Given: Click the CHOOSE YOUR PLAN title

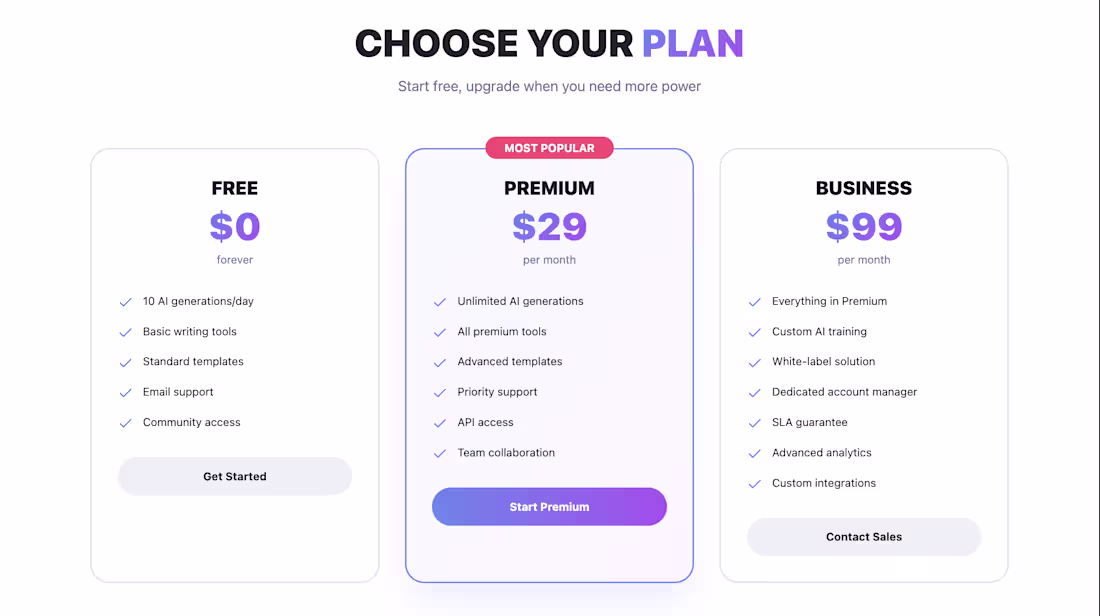Looking at the screenshot, I should tap(549, 43).
